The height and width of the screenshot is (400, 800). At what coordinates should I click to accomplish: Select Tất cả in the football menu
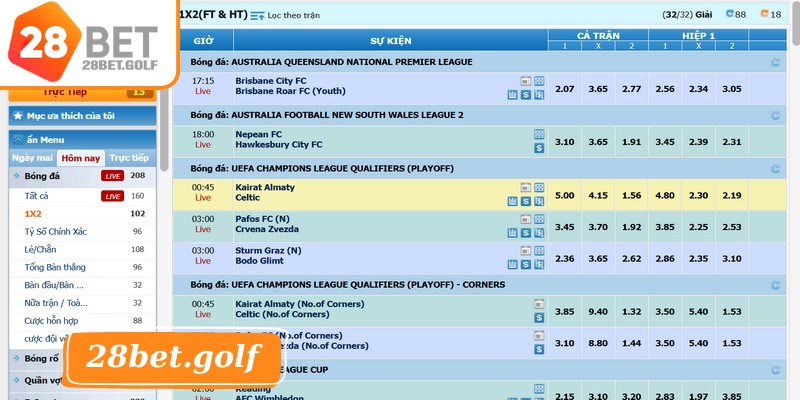(x=83, y=196)
